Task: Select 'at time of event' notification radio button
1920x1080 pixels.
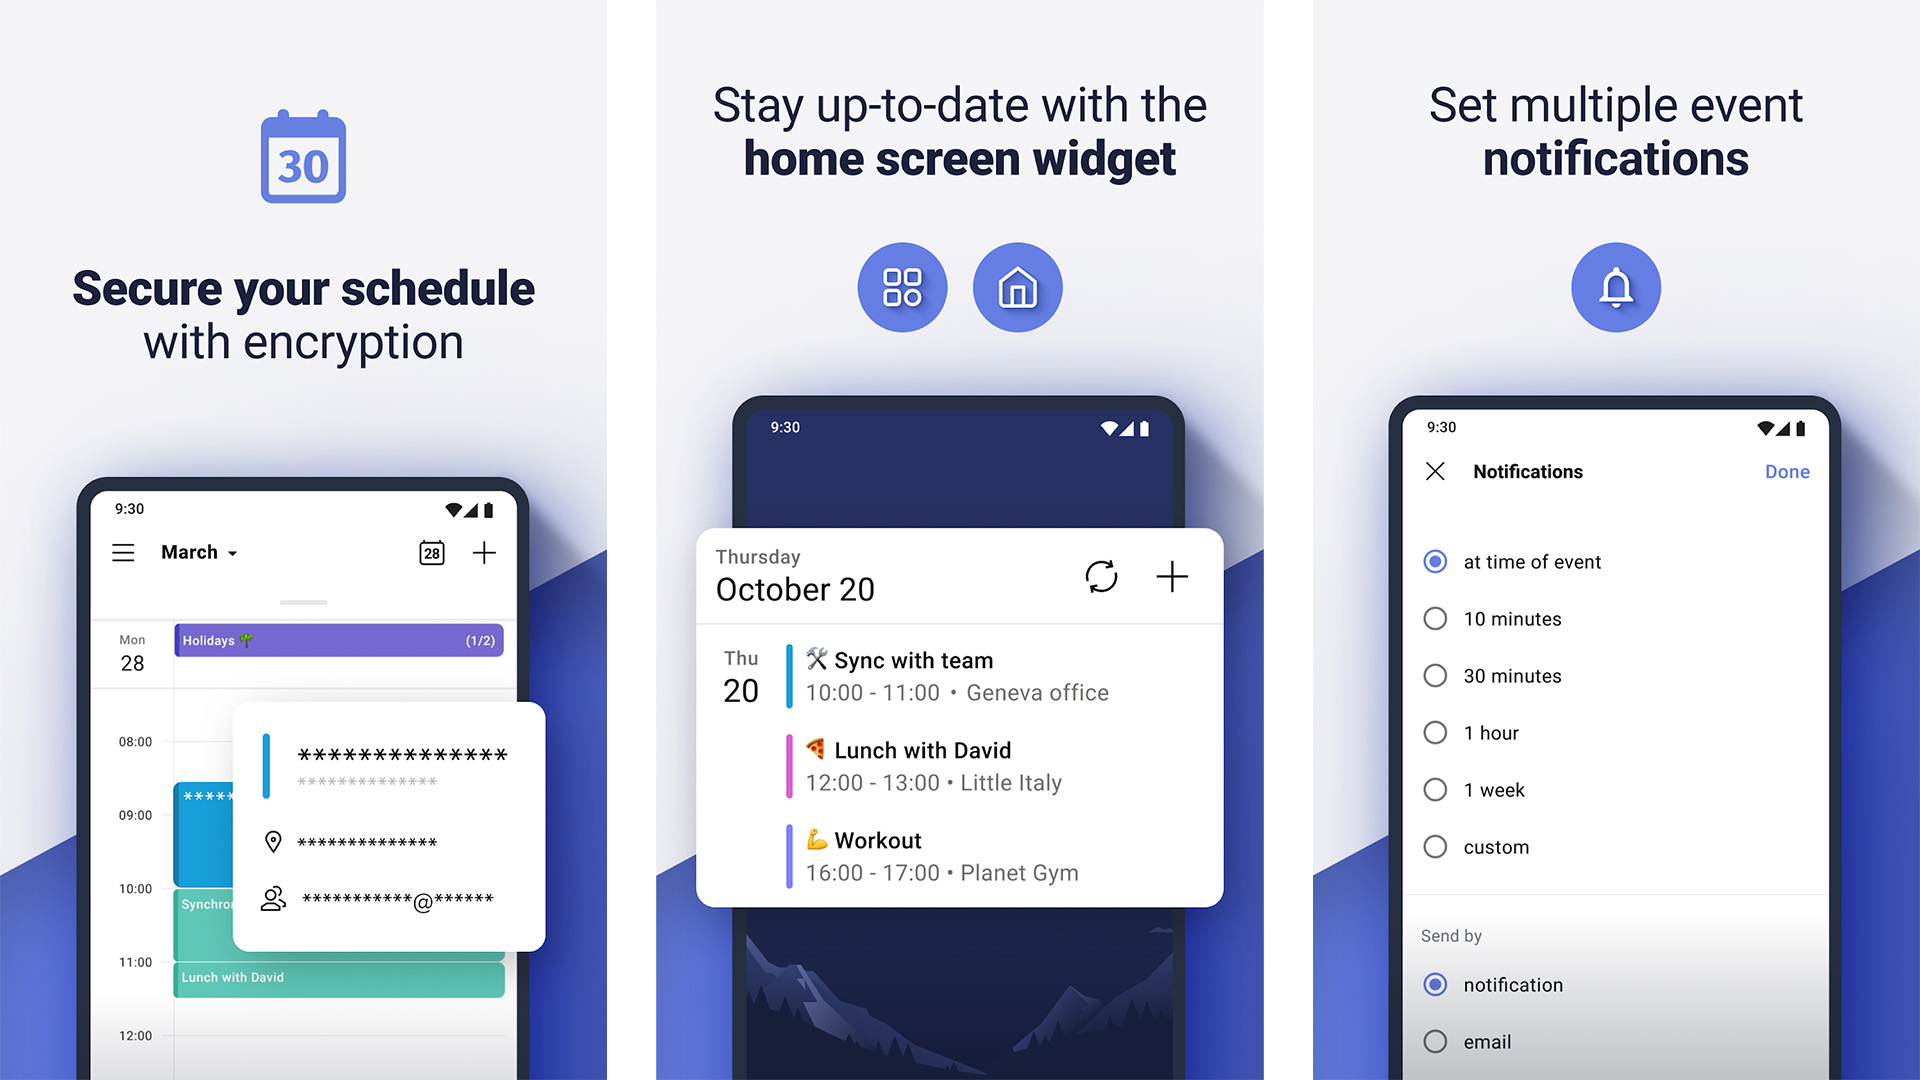Action: pyautogui.click(x=1433, y=562)
